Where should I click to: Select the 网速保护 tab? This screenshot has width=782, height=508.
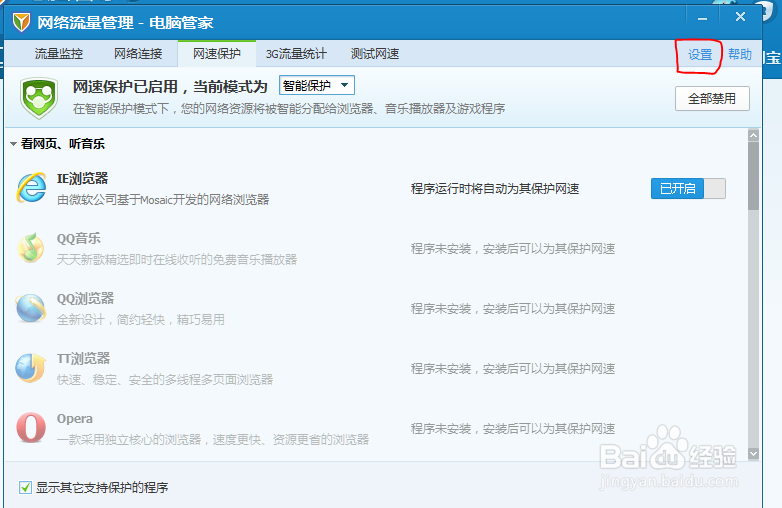click(217, 54)
